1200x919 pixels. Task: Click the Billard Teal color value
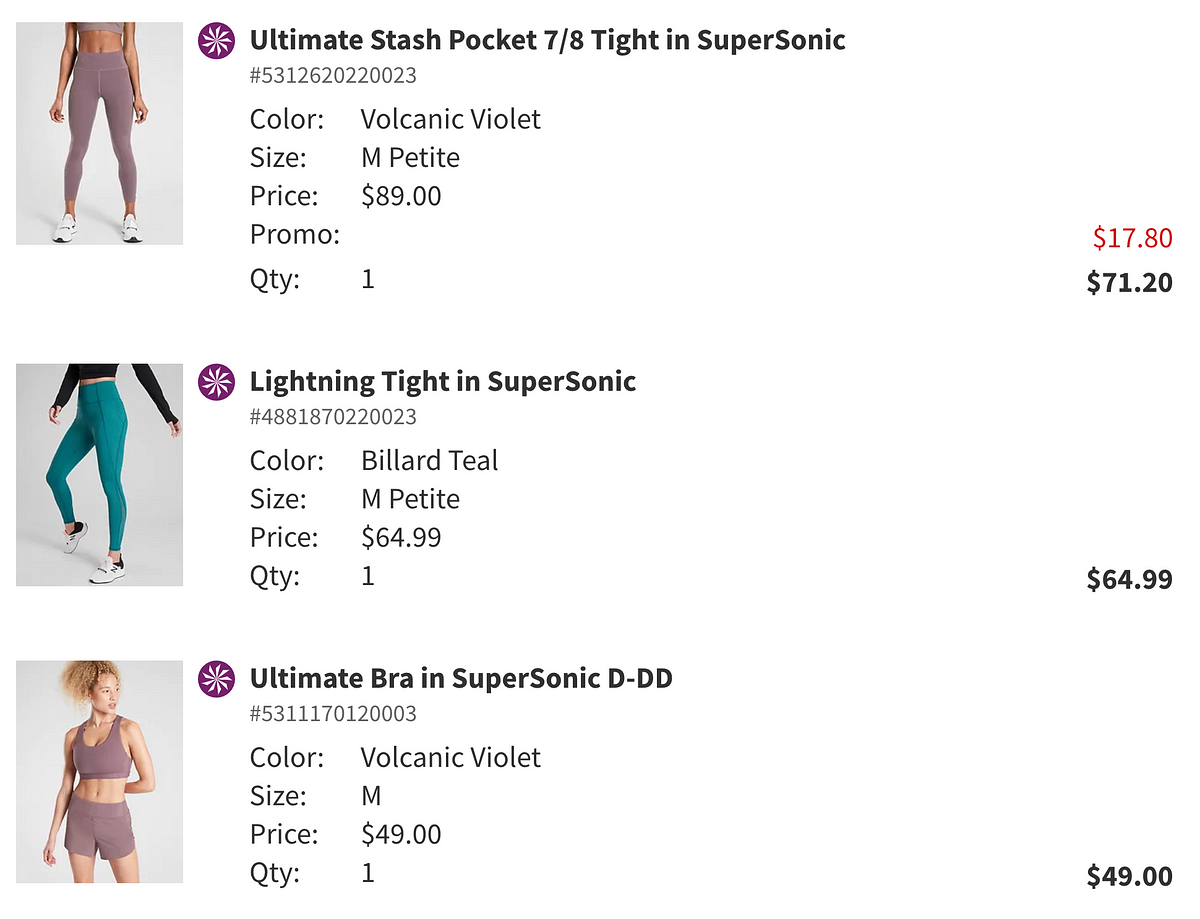[x=429, y=461]
